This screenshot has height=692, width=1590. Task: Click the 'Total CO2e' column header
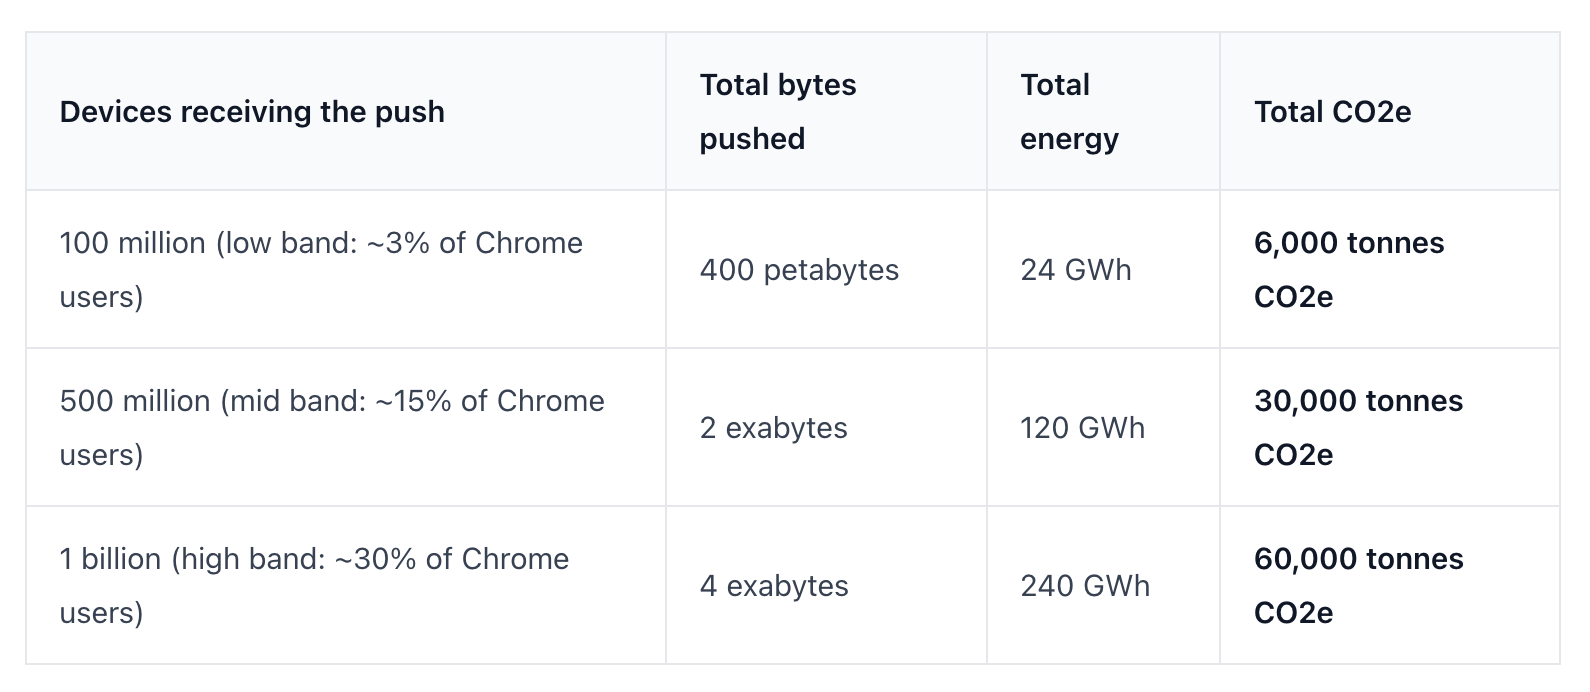click(x=1332, y=112)
